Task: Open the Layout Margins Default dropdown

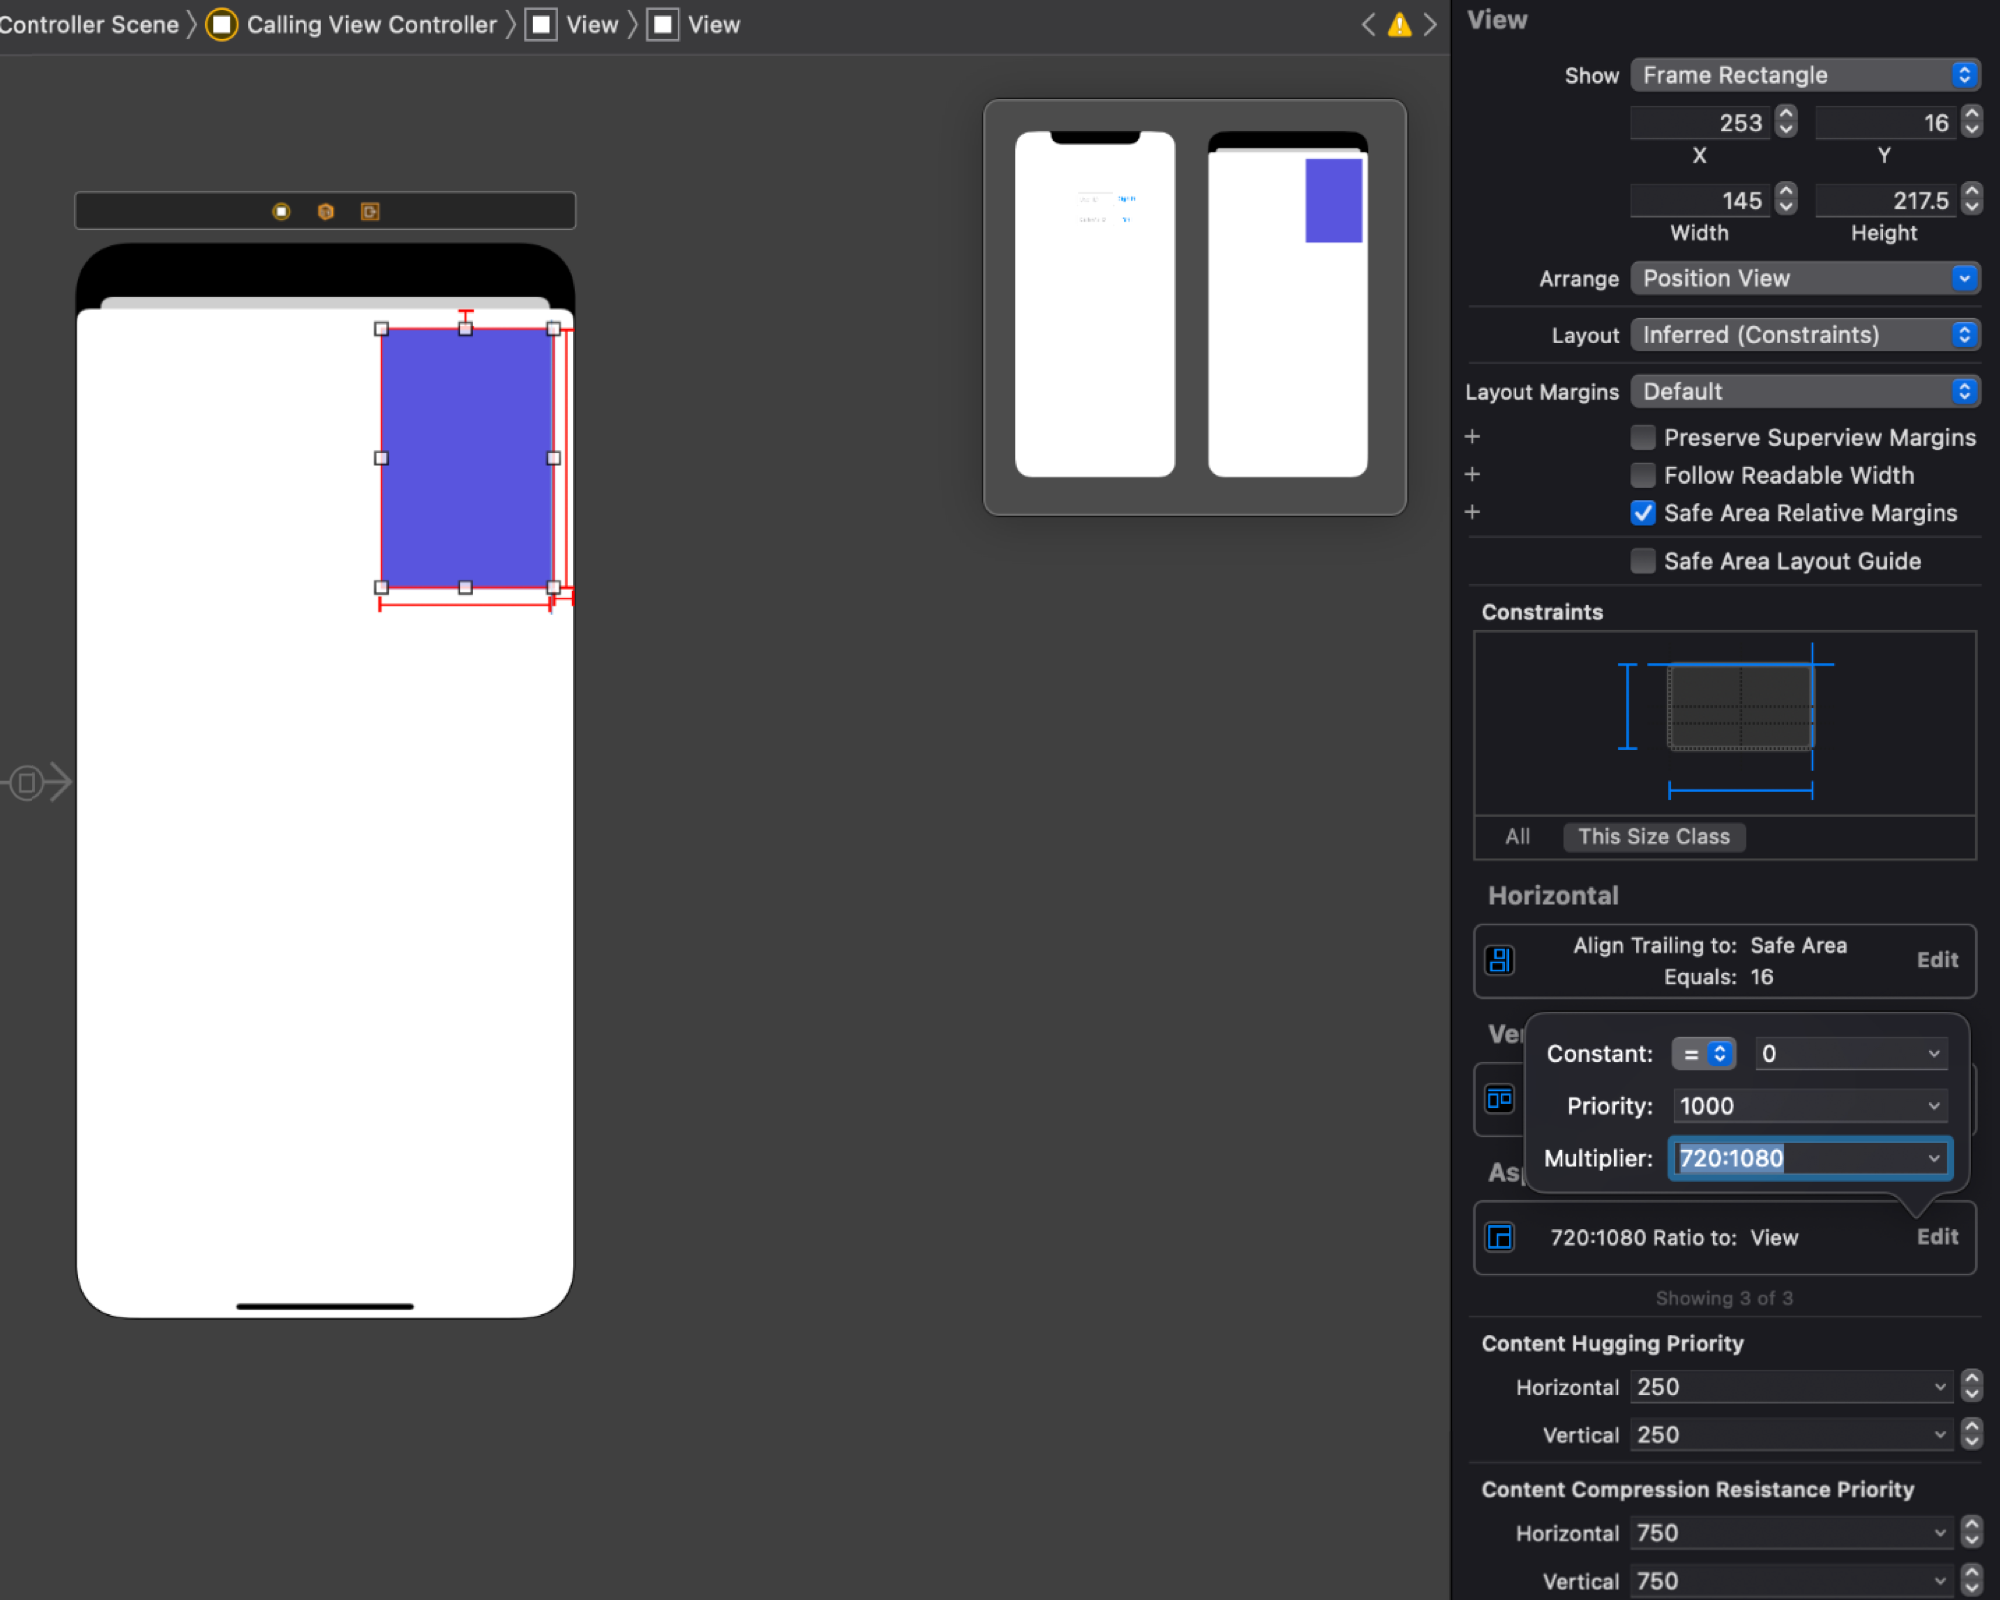Action: tap(1805, 391)
